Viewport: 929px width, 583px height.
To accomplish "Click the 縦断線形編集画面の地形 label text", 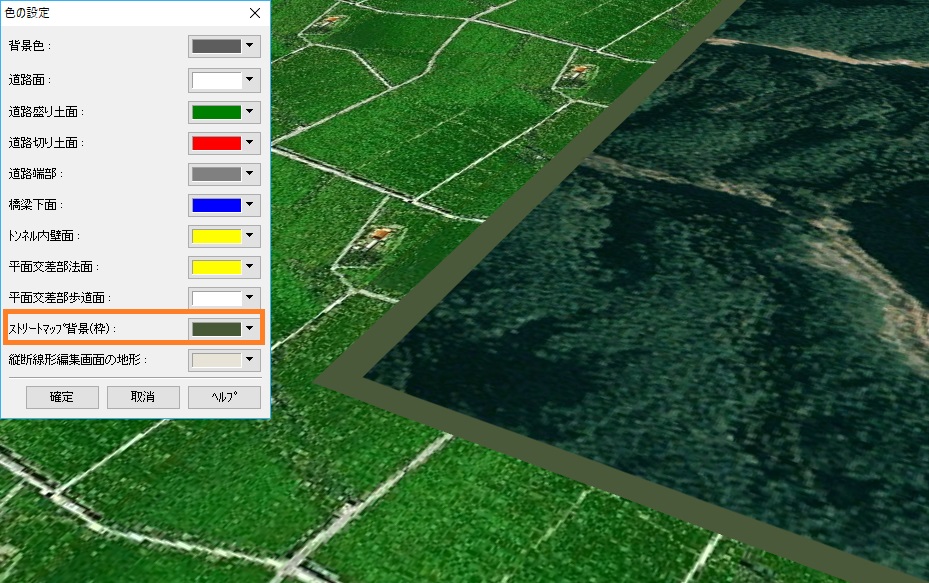I will point(78,360).
